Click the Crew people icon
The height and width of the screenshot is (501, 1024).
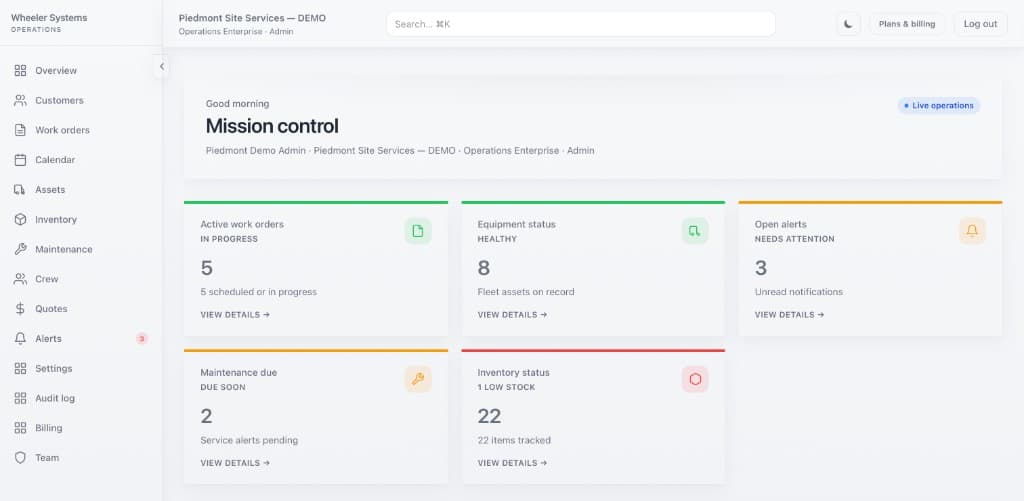pyautogui.click(x=20, y=279)
